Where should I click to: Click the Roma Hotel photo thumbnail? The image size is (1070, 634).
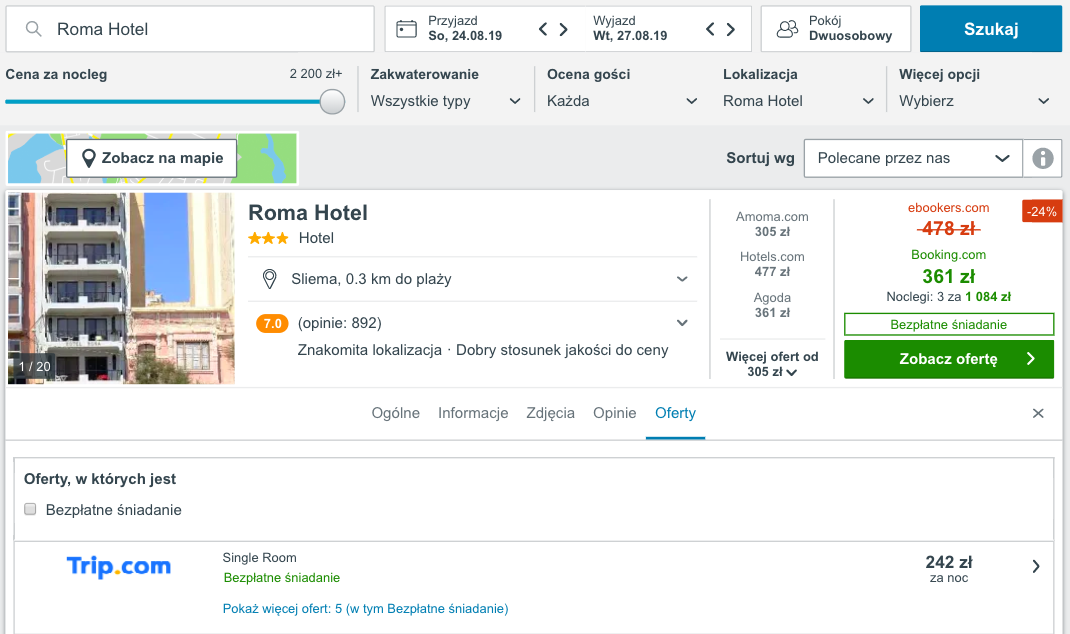pos(121,288)
